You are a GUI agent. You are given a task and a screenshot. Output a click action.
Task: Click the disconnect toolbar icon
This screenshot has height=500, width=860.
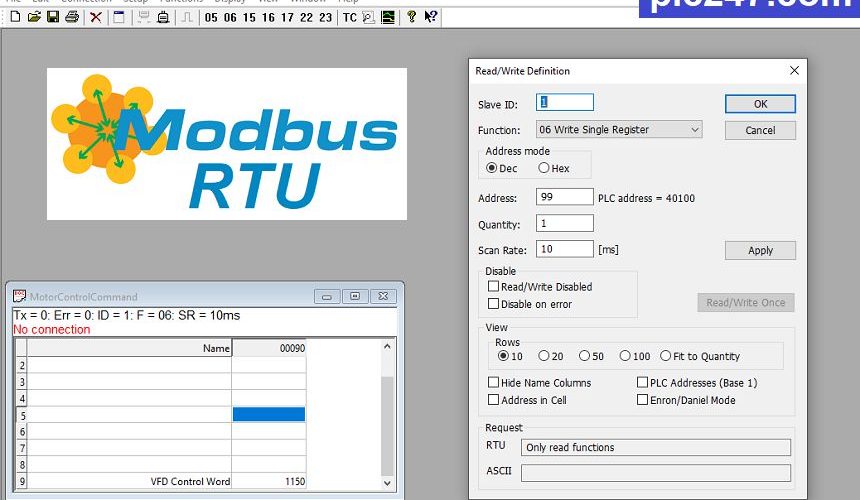(163, 17)
